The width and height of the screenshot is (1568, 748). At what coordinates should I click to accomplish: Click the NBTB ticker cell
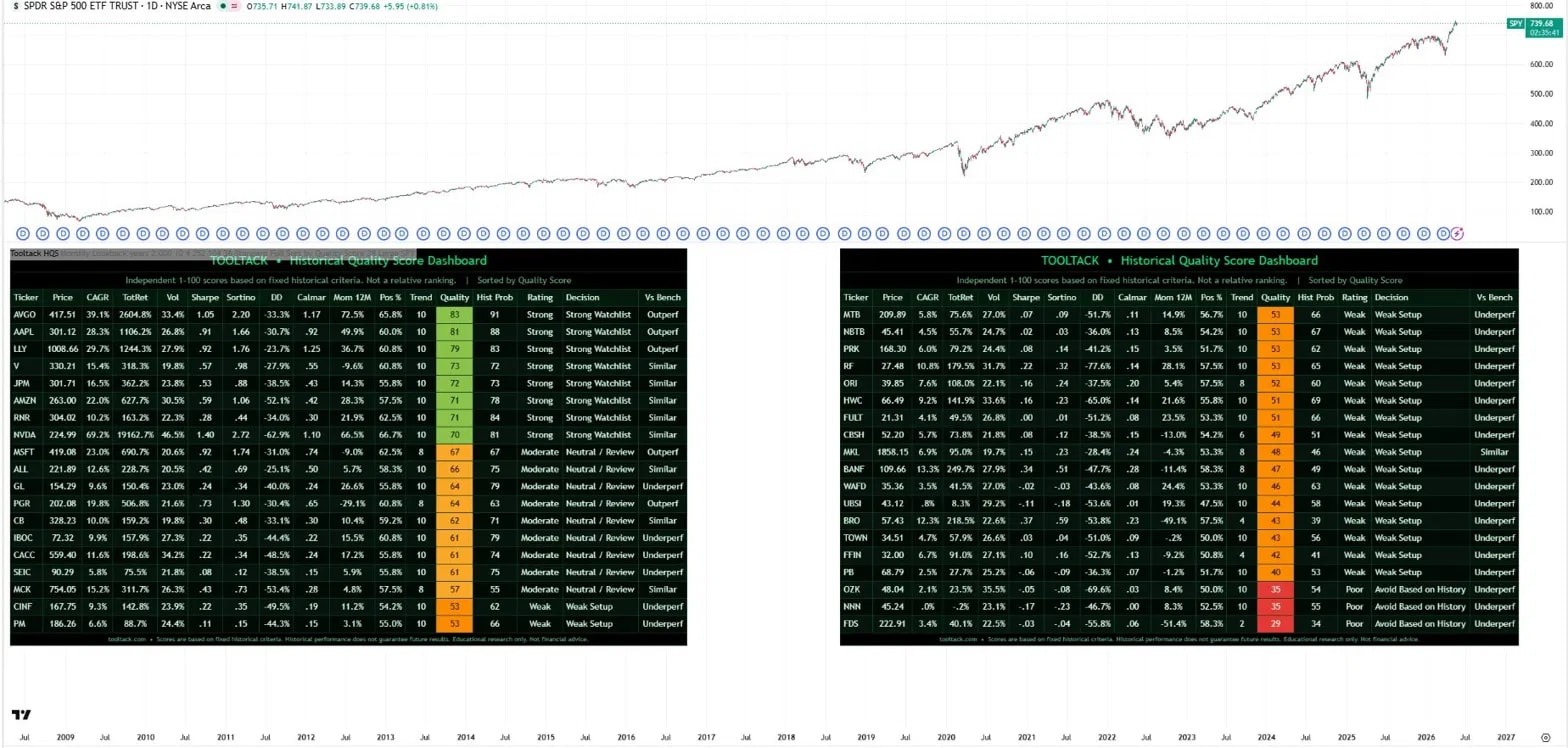[856, 332]
